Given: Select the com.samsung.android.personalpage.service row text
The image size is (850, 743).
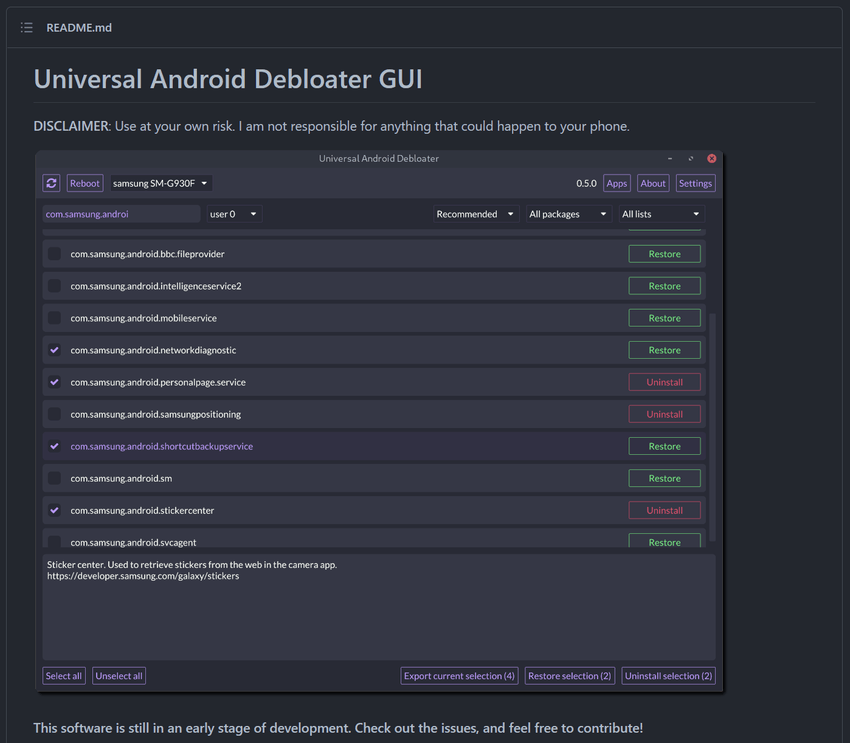Looking at the screenshot, I should pos(158,382).
